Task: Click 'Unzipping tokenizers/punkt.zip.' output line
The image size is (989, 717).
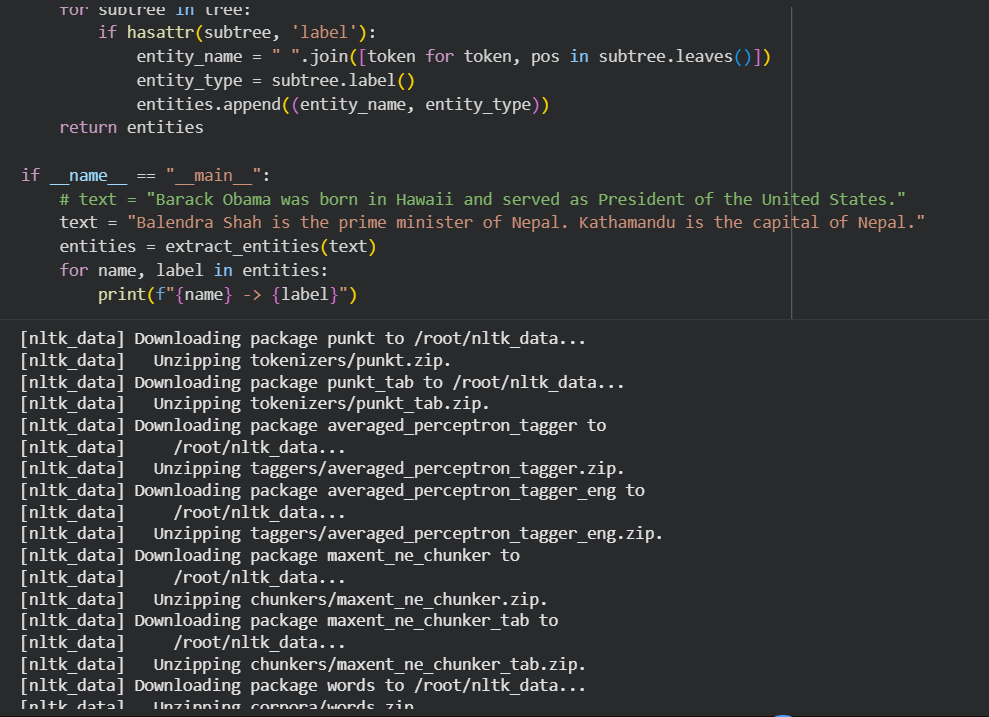Action: pos(235,361)
